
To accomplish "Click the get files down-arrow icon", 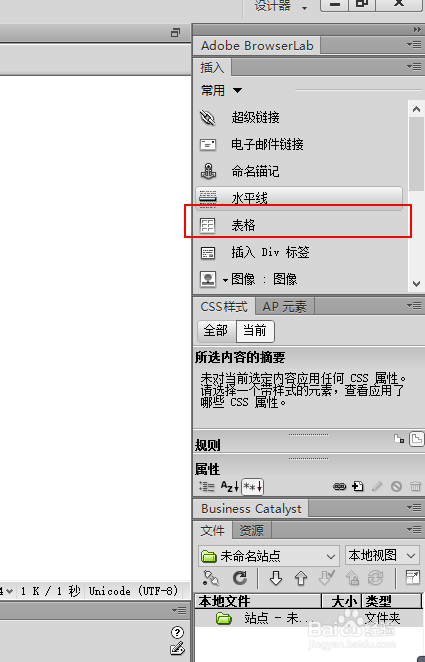I will tap(276, 578).
